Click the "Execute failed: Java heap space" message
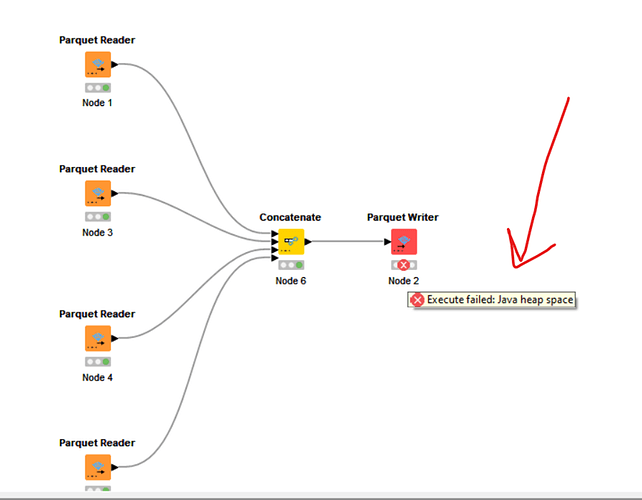Image resolution: width=642 pixels, height=500 pixels. coord(500,299)
